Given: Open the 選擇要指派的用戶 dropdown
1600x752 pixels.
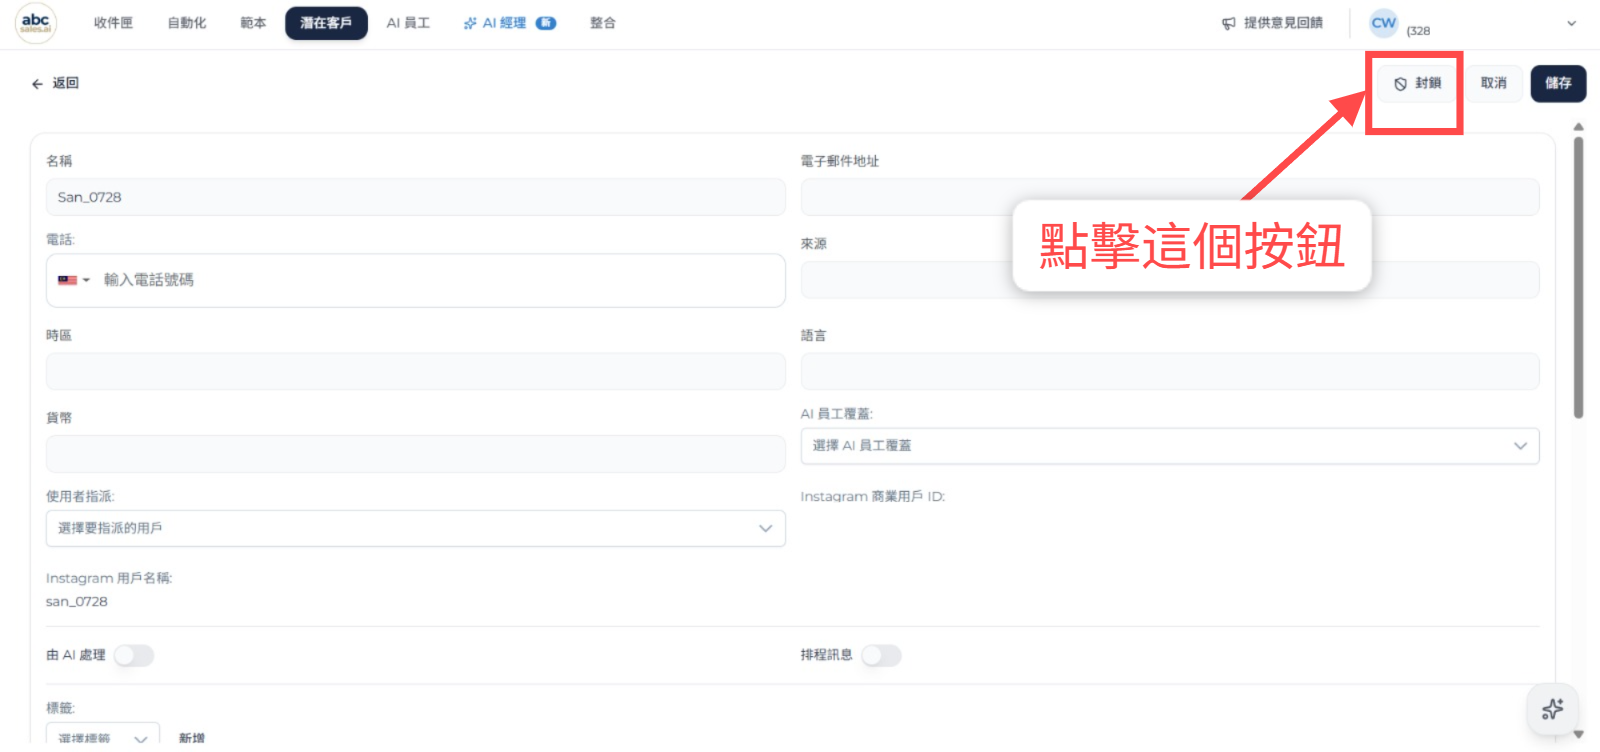Looking at the screenshot, I should coord(415,528).
